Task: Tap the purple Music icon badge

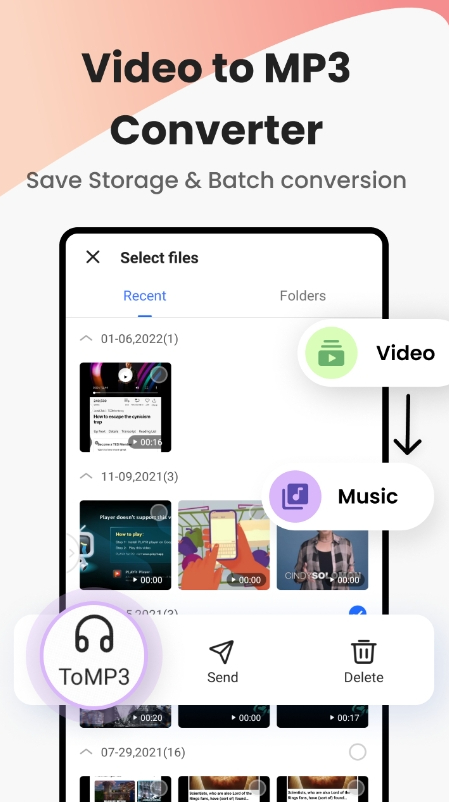Action: pos(295,496)
